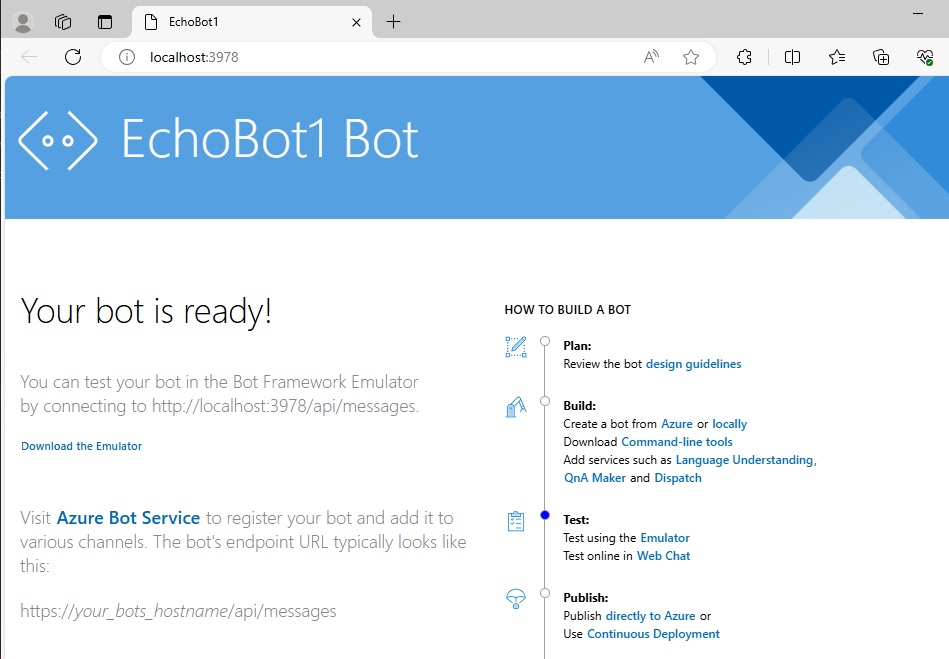Image resolution: width=949 pixels, height=659 pixels.
Task: View site information icon beside localhost
Action: point(127,57)
